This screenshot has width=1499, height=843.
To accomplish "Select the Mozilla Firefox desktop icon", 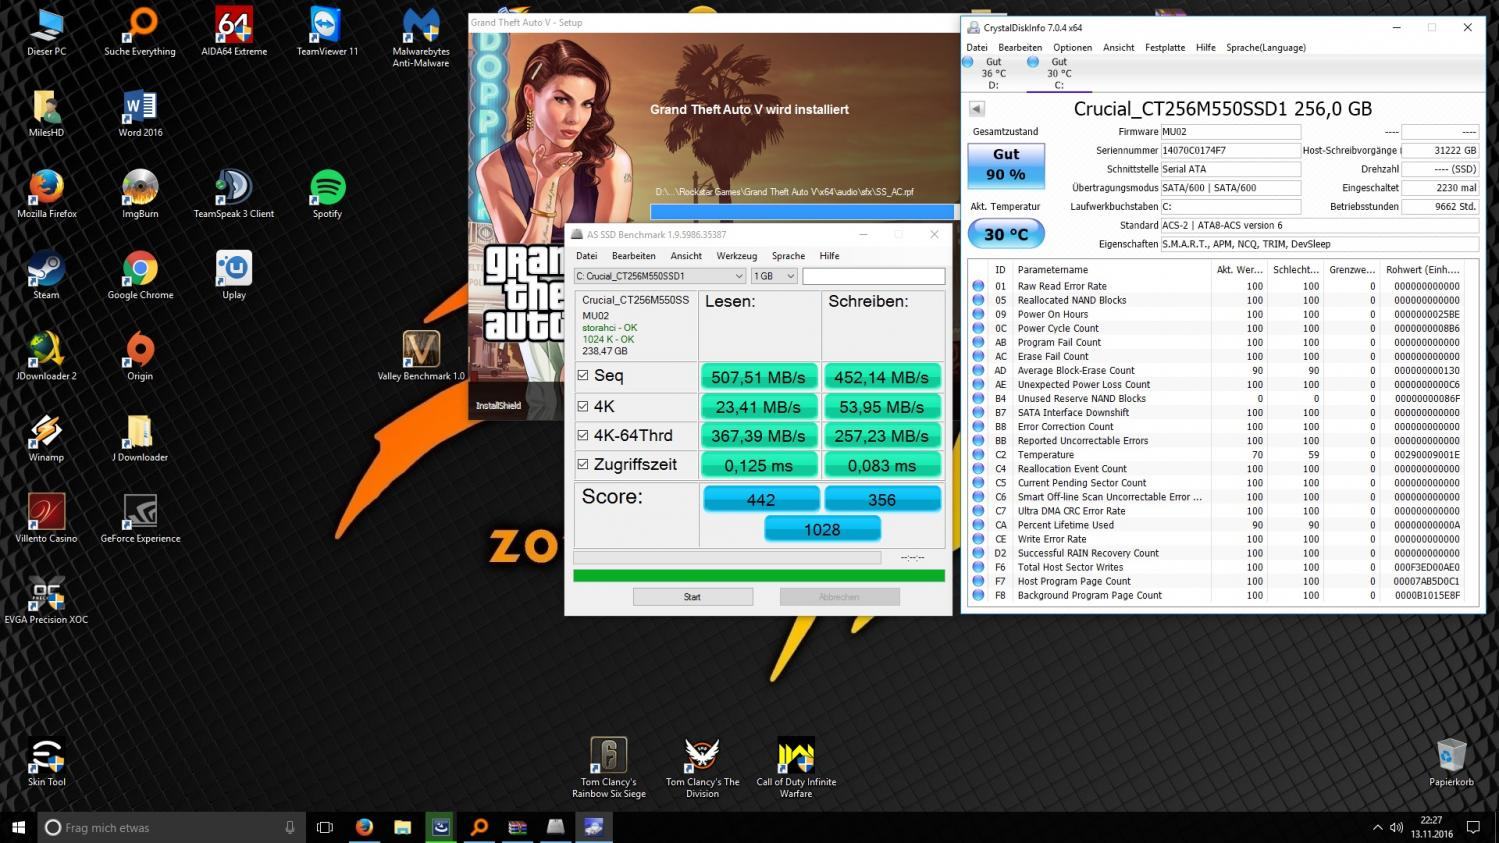I will pyautogui.click(x=46, y=195).
